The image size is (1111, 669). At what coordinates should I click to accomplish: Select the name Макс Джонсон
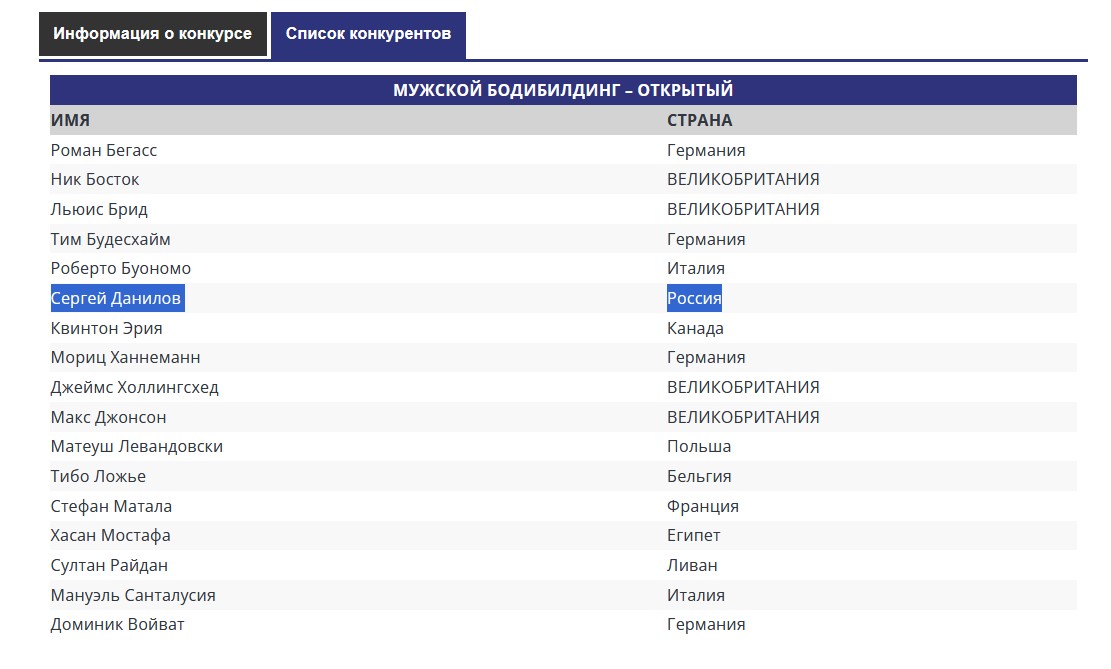(108, 417)
